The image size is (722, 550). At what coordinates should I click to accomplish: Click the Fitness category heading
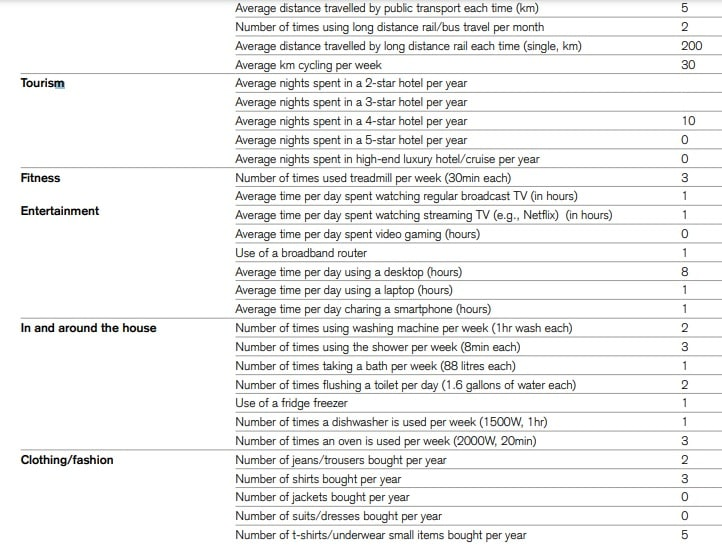point(40,178)
